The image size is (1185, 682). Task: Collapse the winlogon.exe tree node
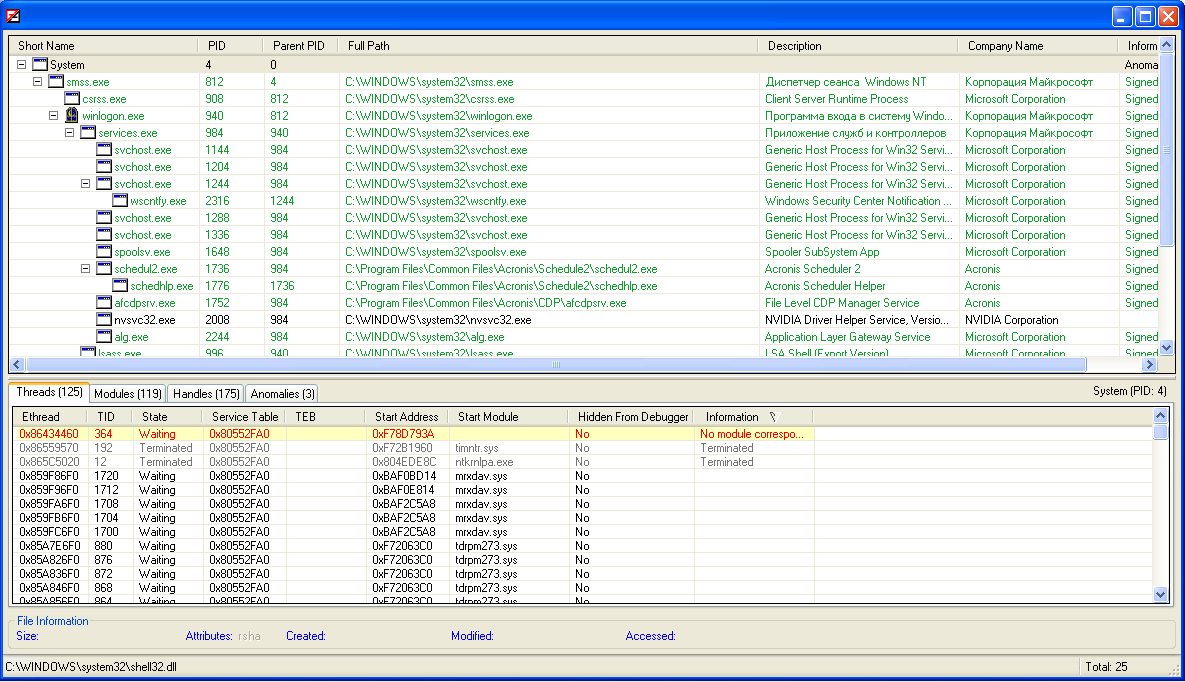coord(54,116)
